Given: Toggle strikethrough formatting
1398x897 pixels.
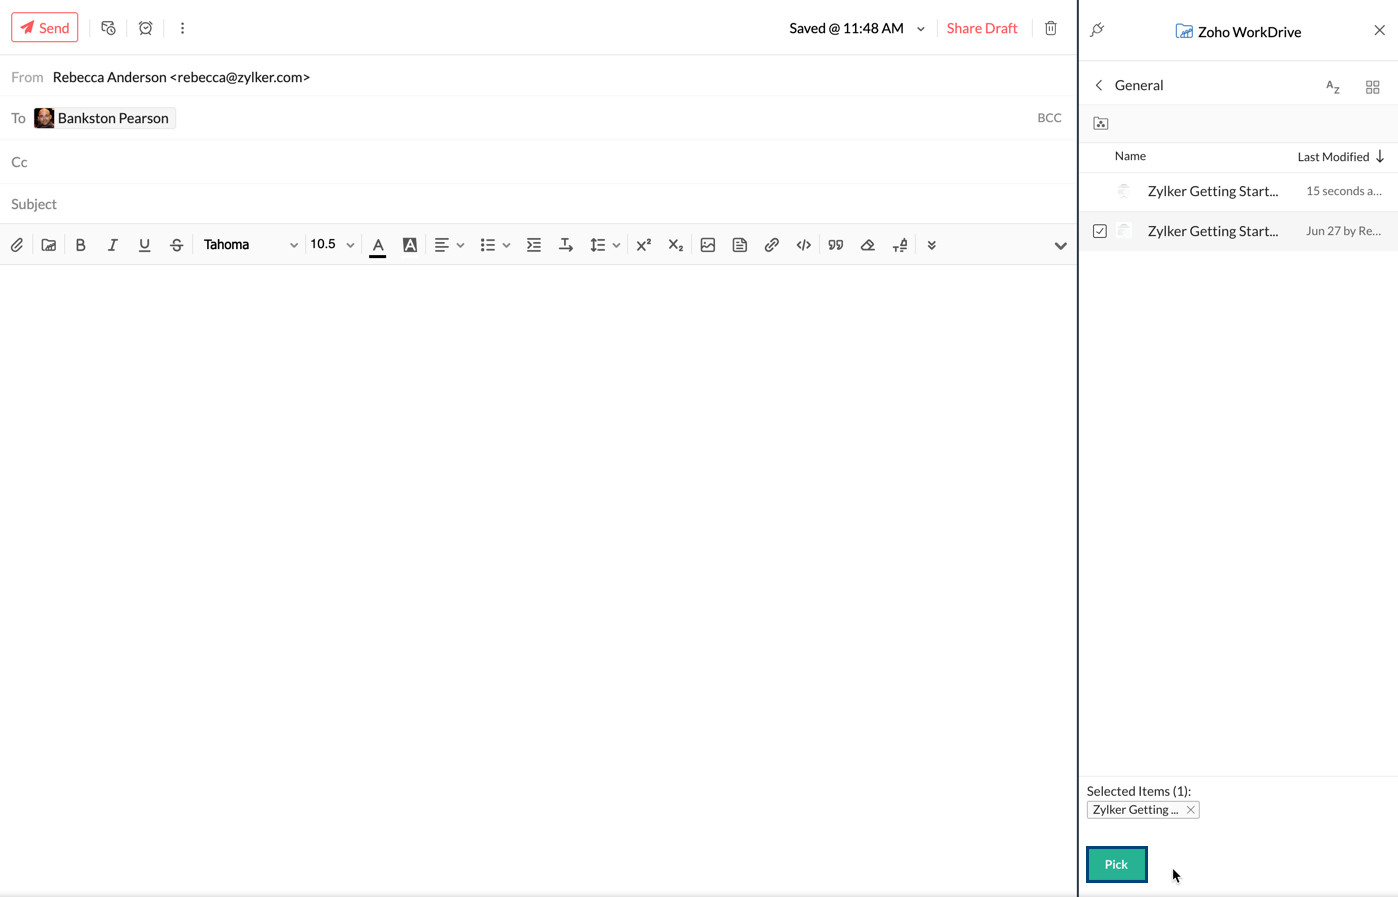Looking at the screenshot, I should tap(177, 245).
